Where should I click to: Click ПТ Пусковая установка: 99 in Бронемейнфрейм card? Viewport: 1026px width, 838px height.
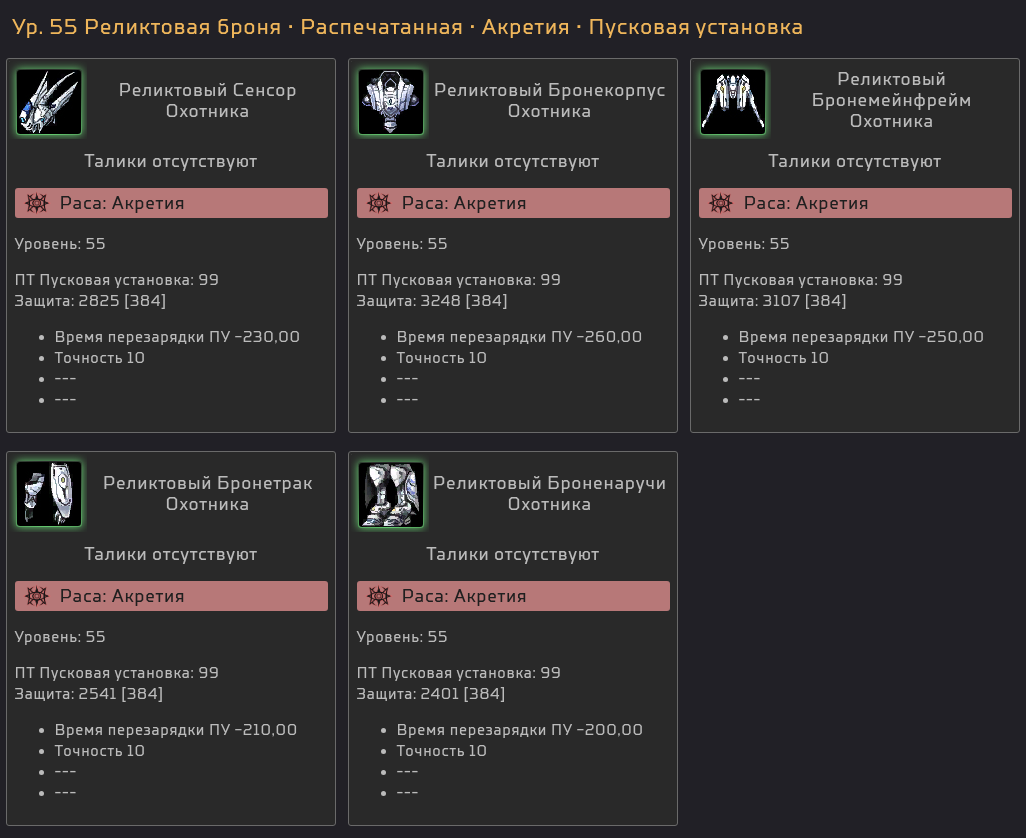click(801, 280)
